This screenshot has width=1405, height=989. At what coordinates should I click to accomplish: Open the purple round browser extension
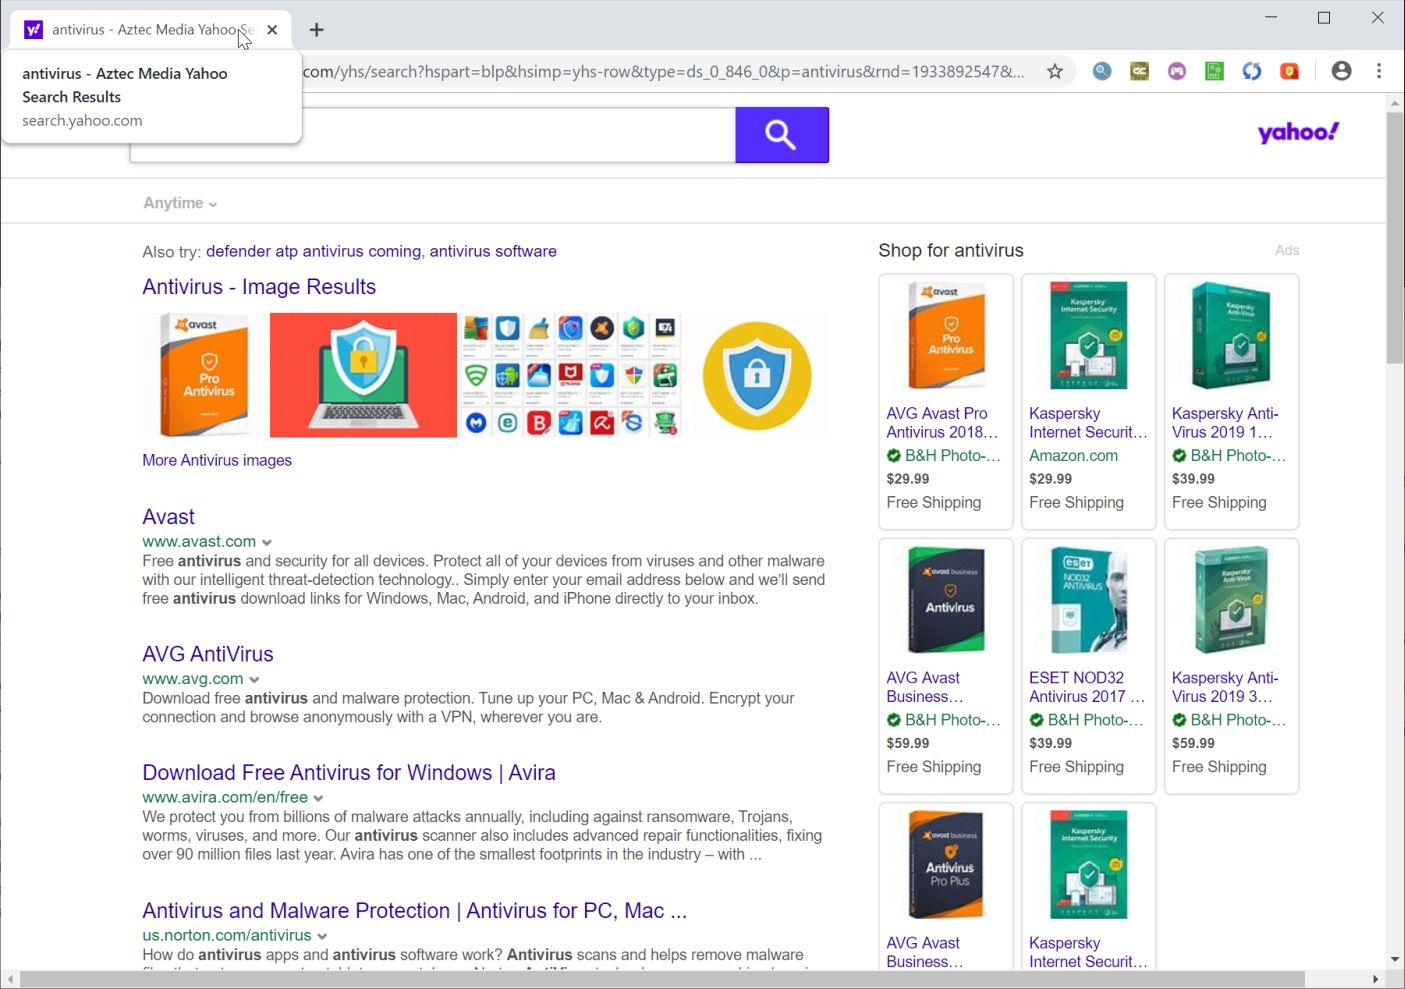coord(1177,71)
